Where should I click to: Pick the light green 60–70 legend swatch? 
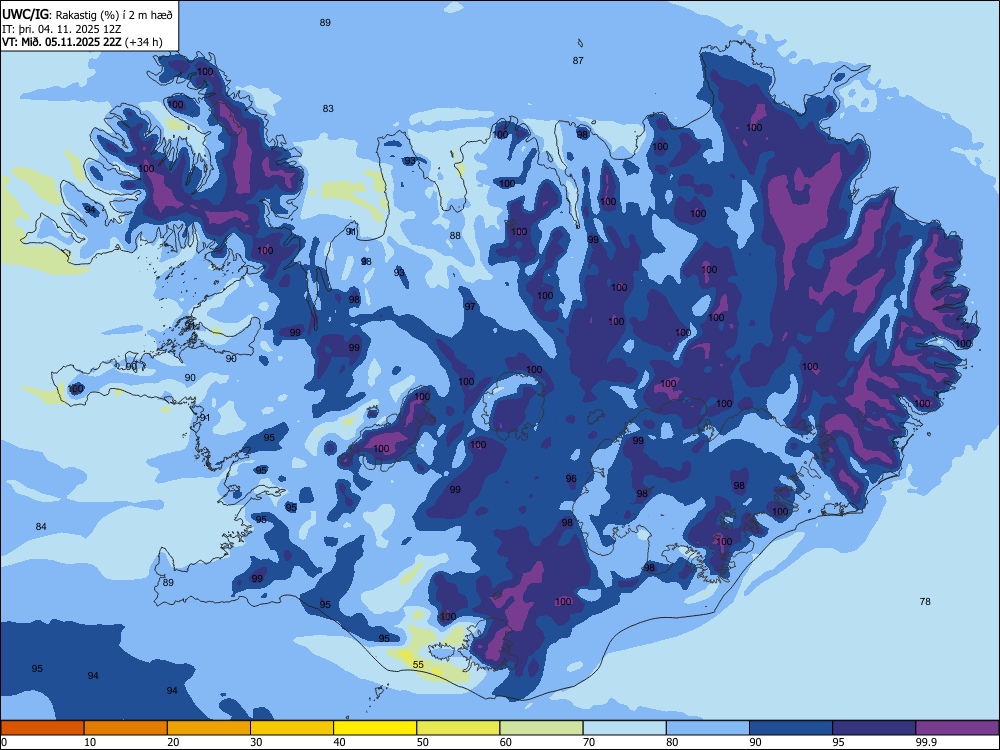click(541, 728)
